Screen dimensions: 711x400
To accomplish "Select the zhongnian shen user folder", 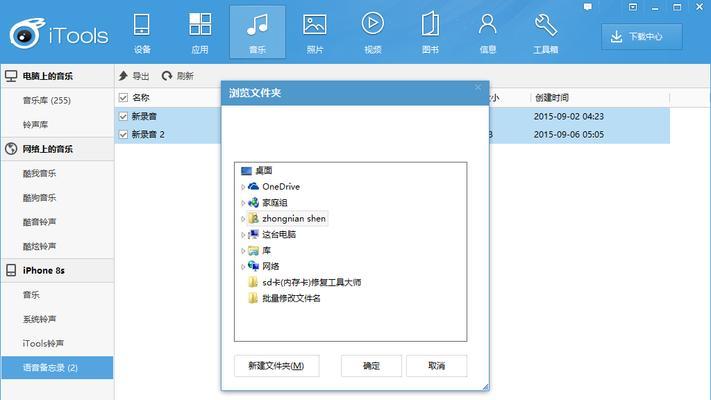I will click(287, 219).
